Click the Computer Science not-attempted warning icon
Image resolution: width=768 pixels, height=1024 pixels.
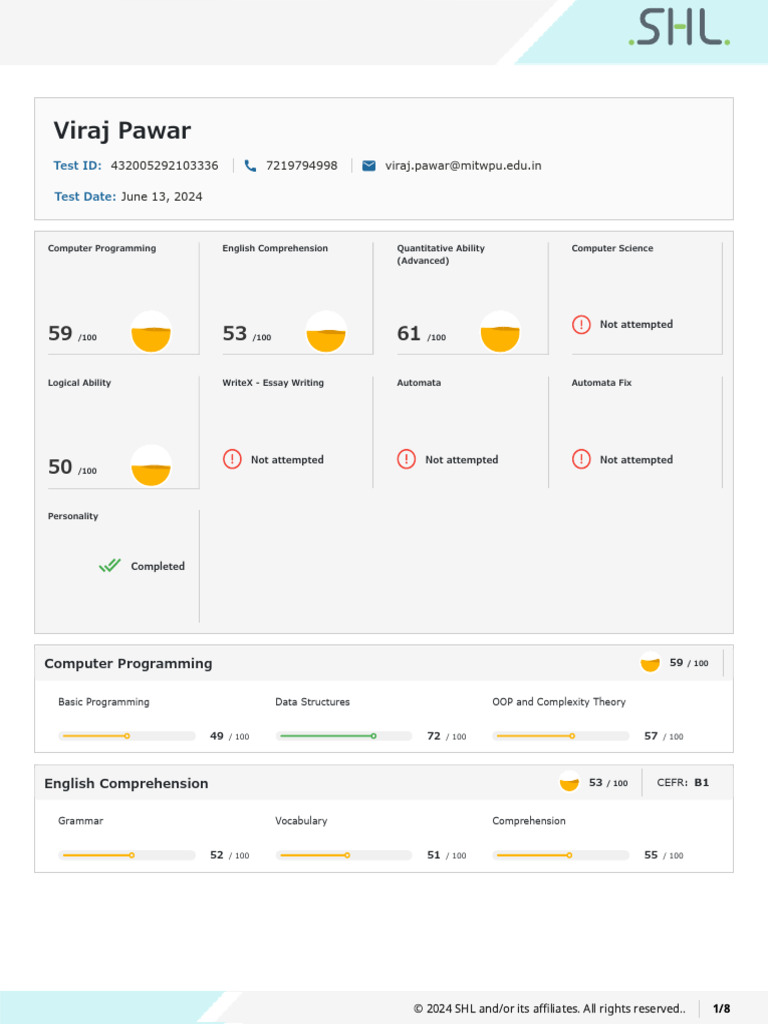[581, 324]
